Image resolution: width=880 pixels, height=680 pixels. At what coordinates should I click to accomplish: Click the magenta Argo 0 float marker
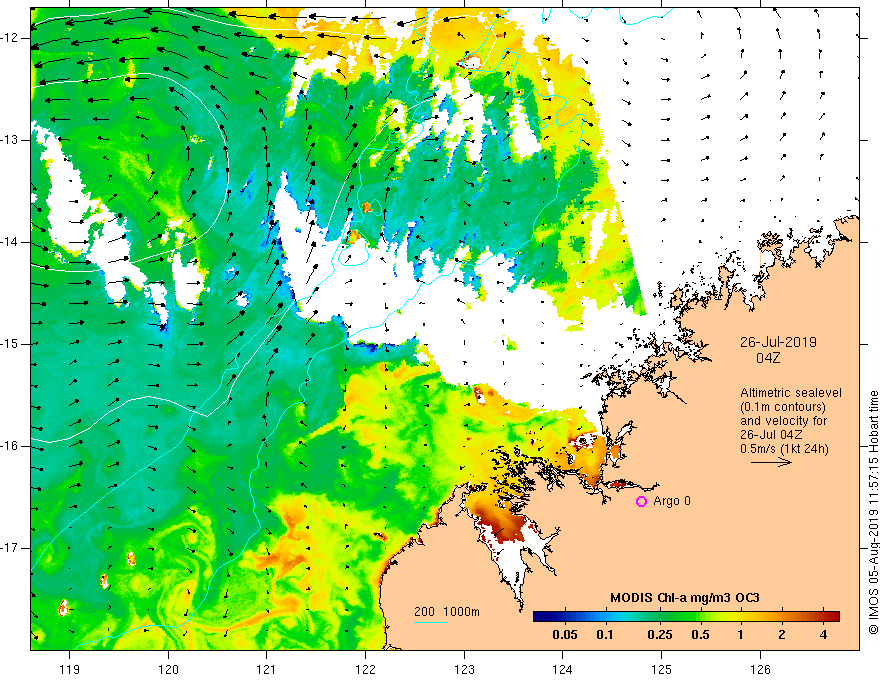(641, 502)
